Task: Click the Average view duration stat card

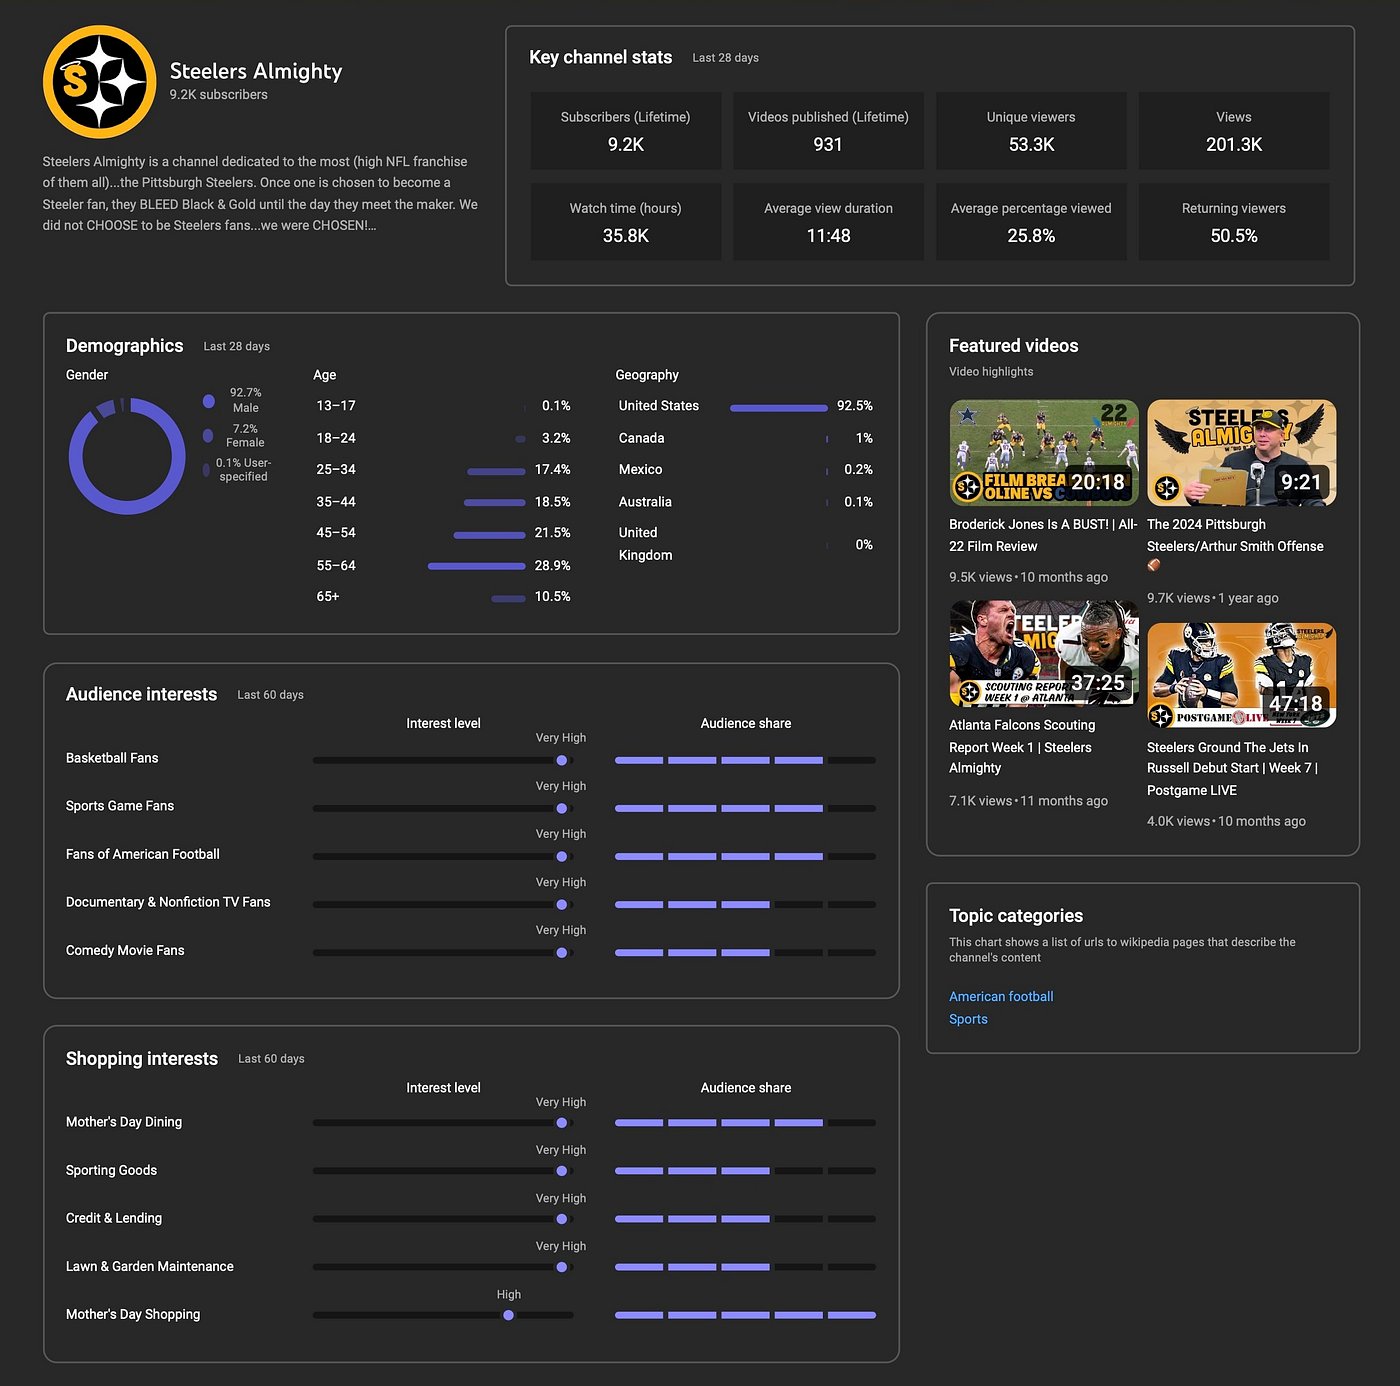Action: 828,222
